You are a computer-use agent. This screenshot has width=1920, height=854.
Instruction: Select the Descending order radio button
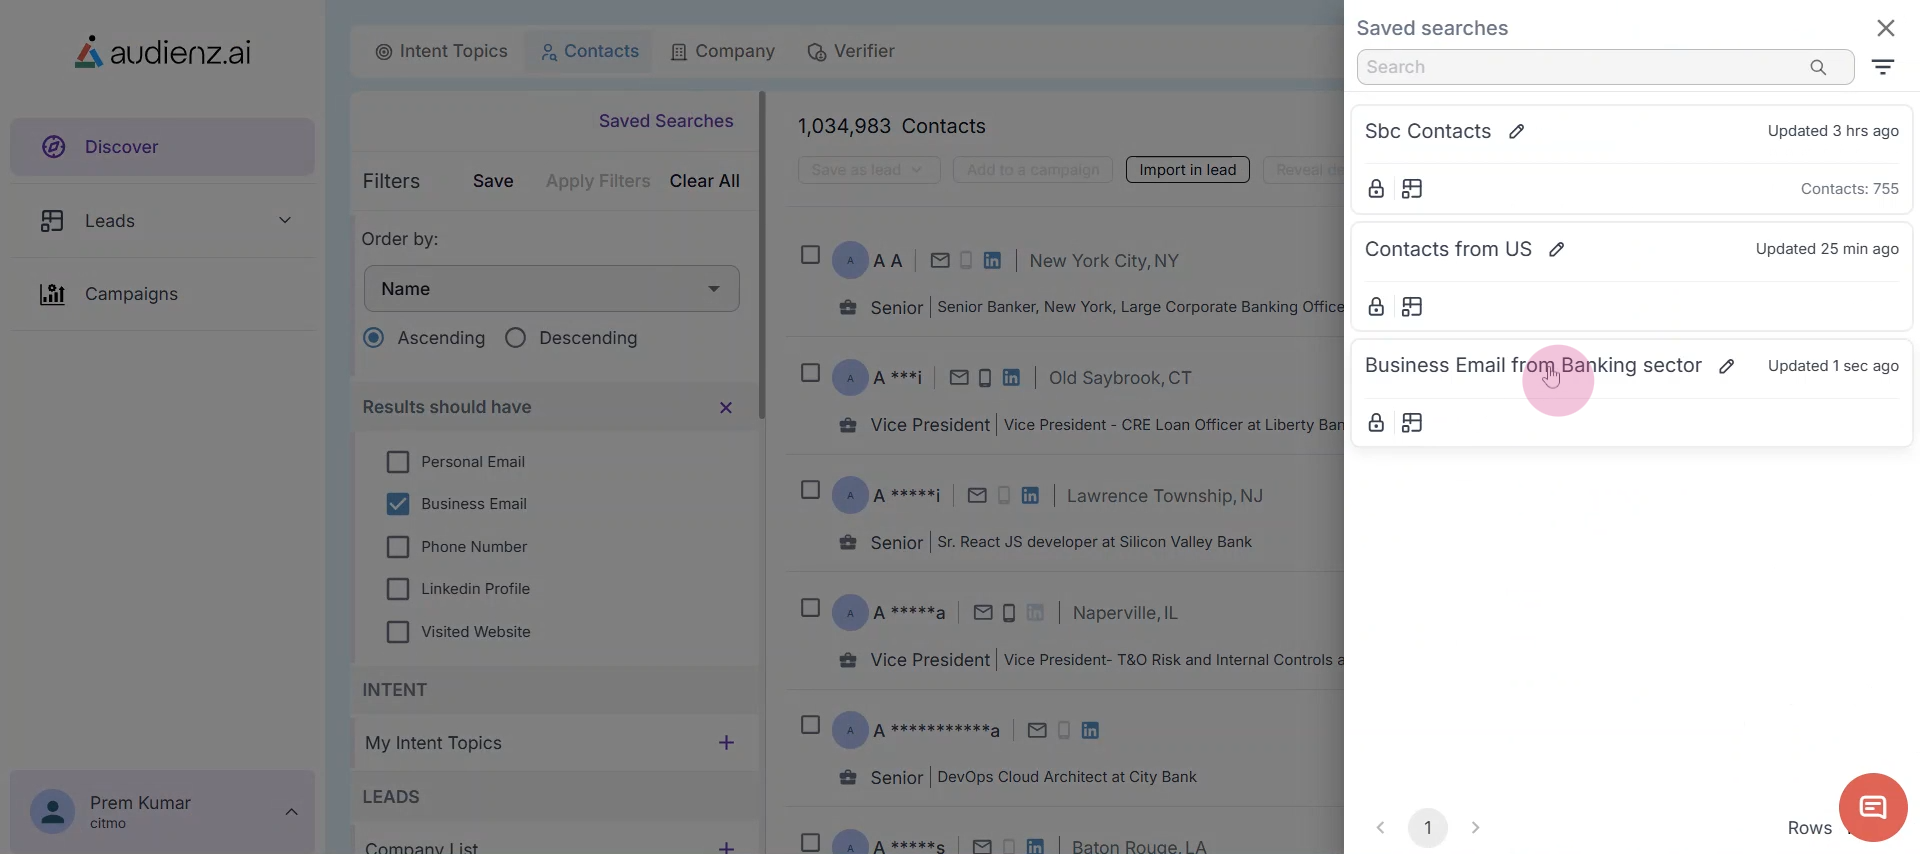tap(516, 338)
